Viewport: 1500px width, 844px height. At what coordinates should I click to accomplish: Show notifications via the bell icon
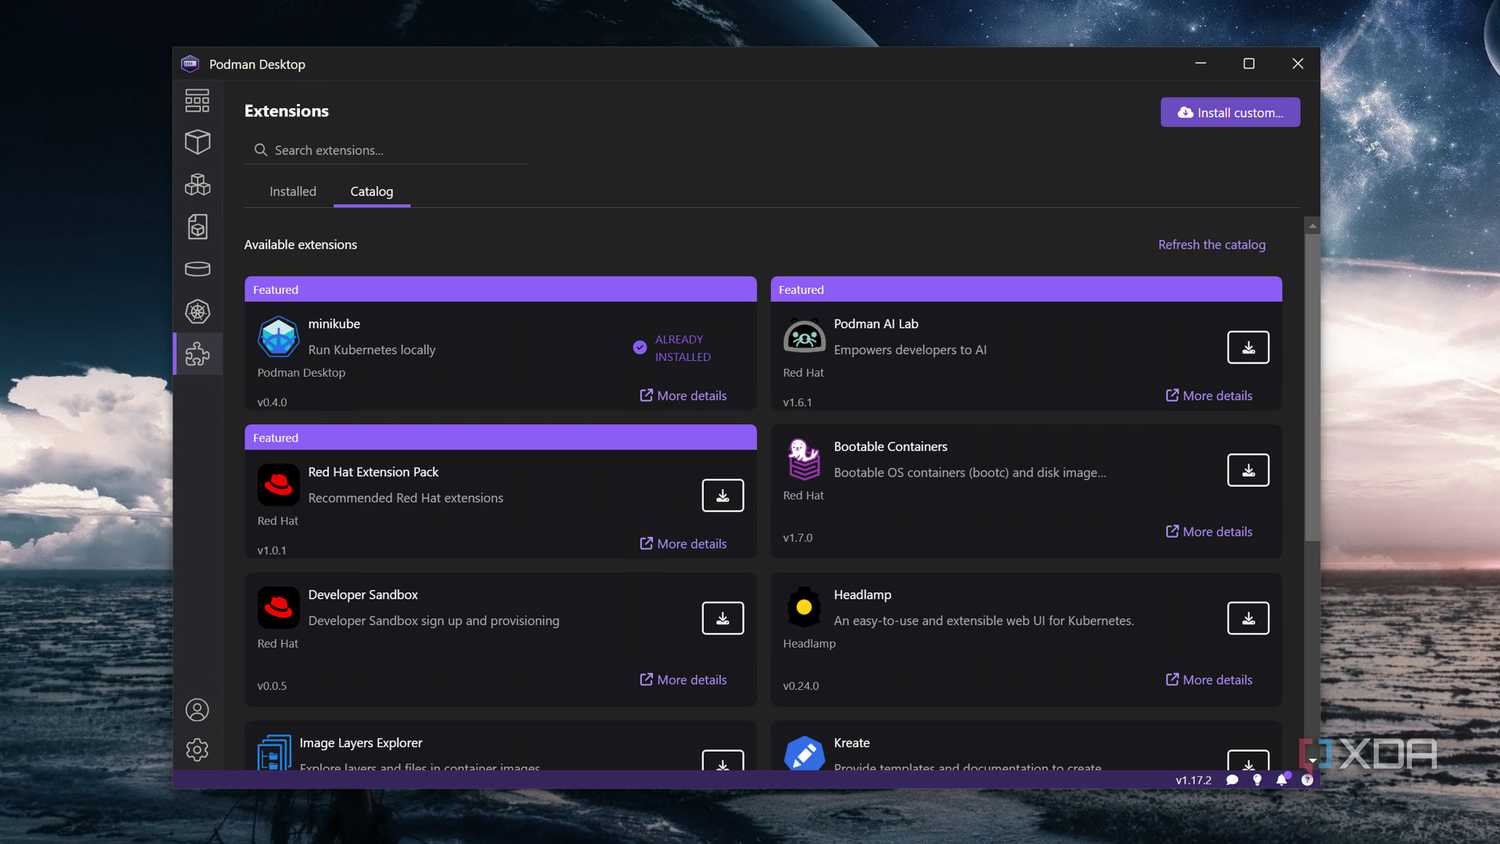pyautogui.click(x=1282, y=780)
